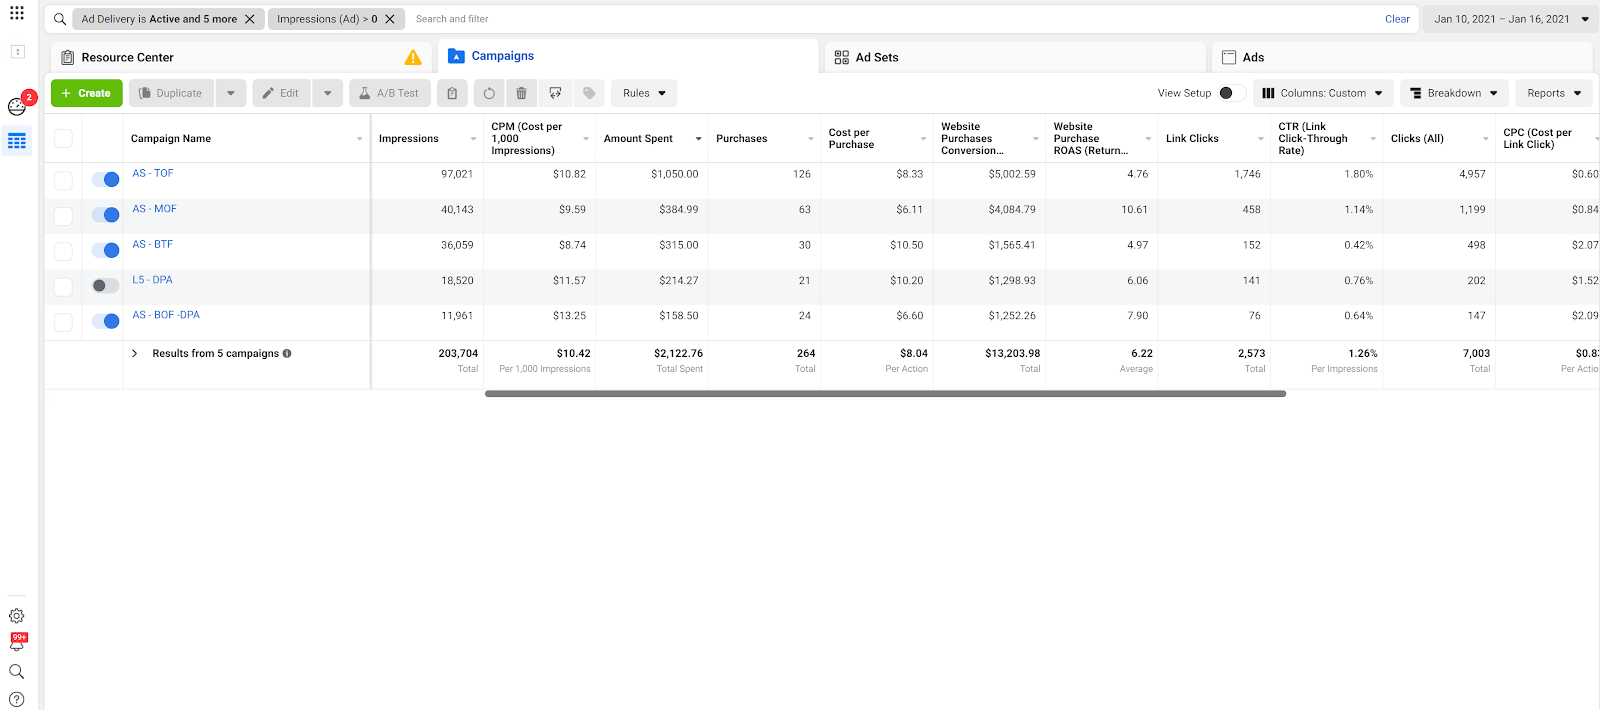Open Account Overview gauge icon
Screen dimensions: 1600x710
pyautogui.click(x=17, y=107)
